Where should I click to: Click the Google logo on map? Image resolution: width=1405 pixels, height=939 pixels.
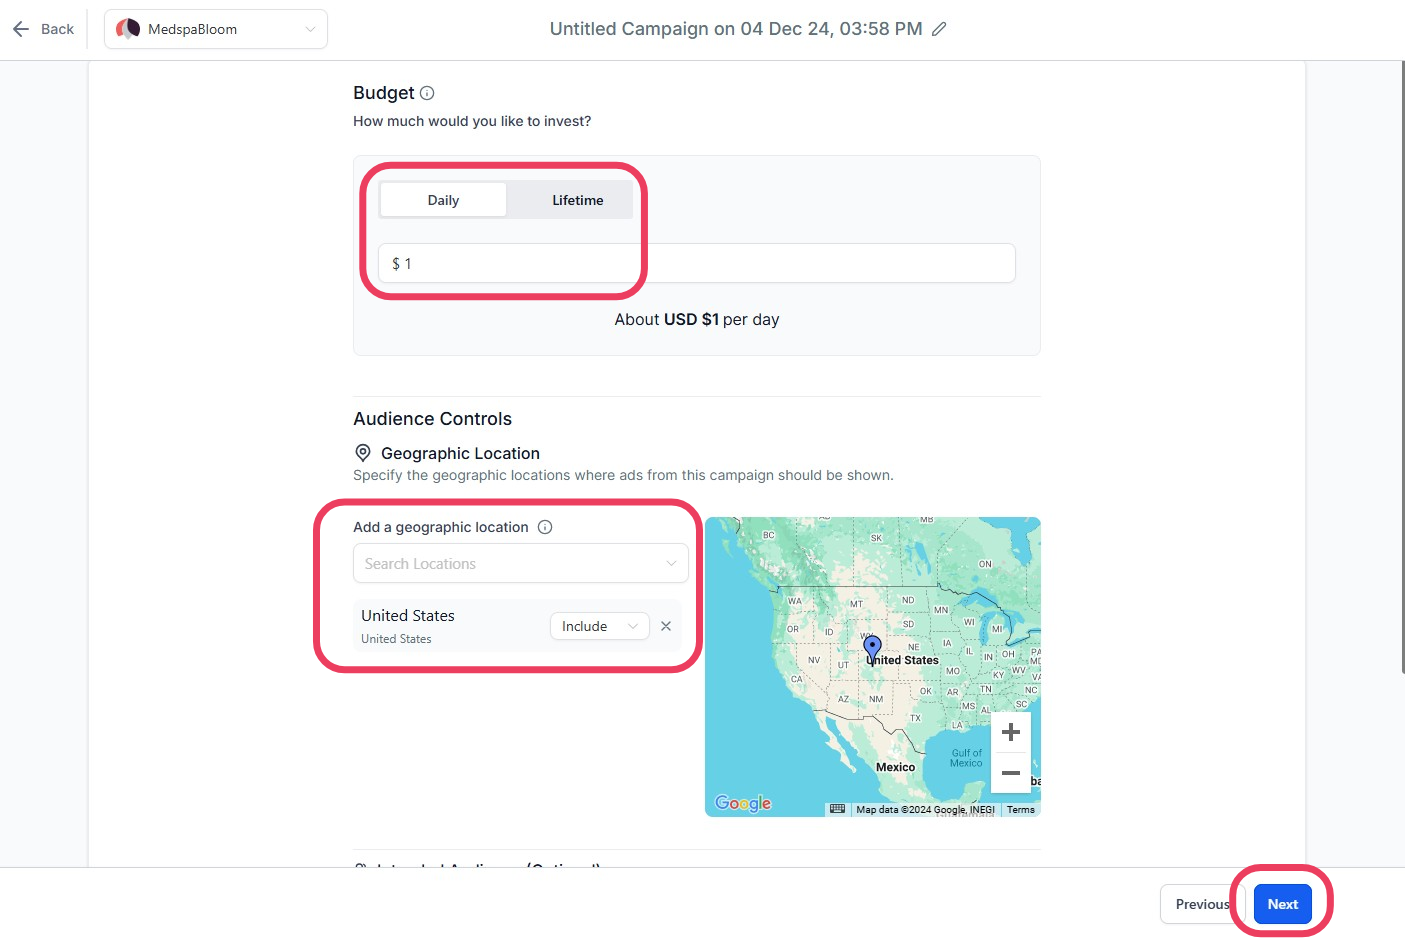(x=743, y=803)
